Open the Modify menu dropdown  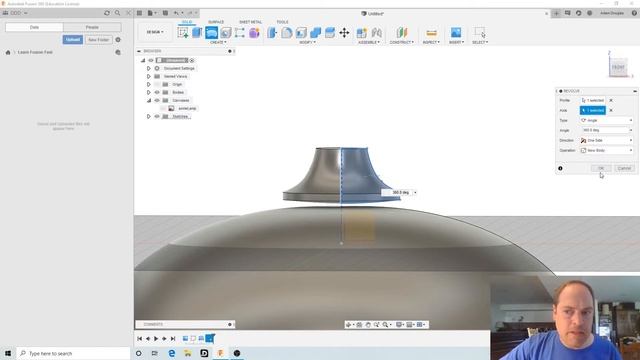[x=307, y=42]
